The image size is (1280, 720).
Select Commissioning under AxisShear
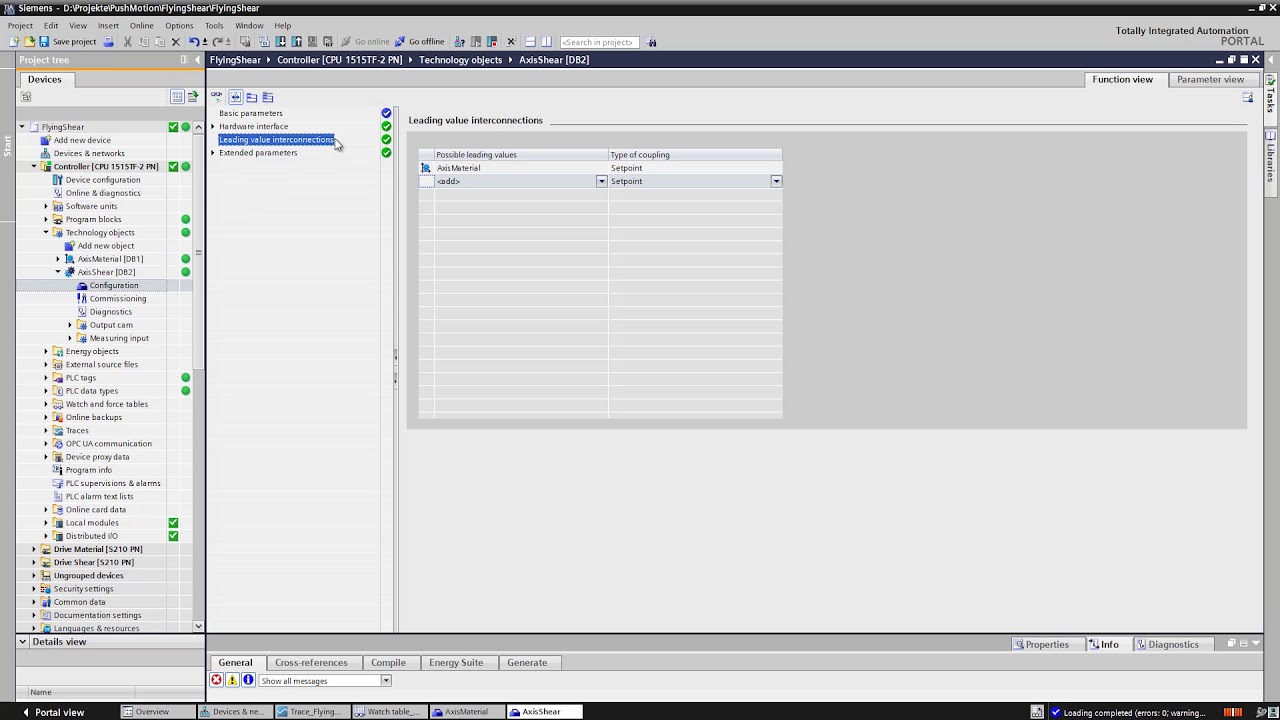[118, 298]
